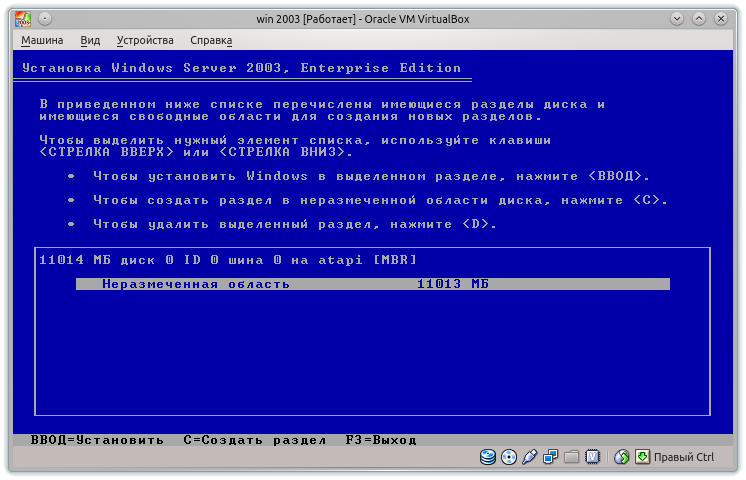Screen dimensions: 746x480
Task: Click the round pin button beside title icon
Action: tap(45, 19)
